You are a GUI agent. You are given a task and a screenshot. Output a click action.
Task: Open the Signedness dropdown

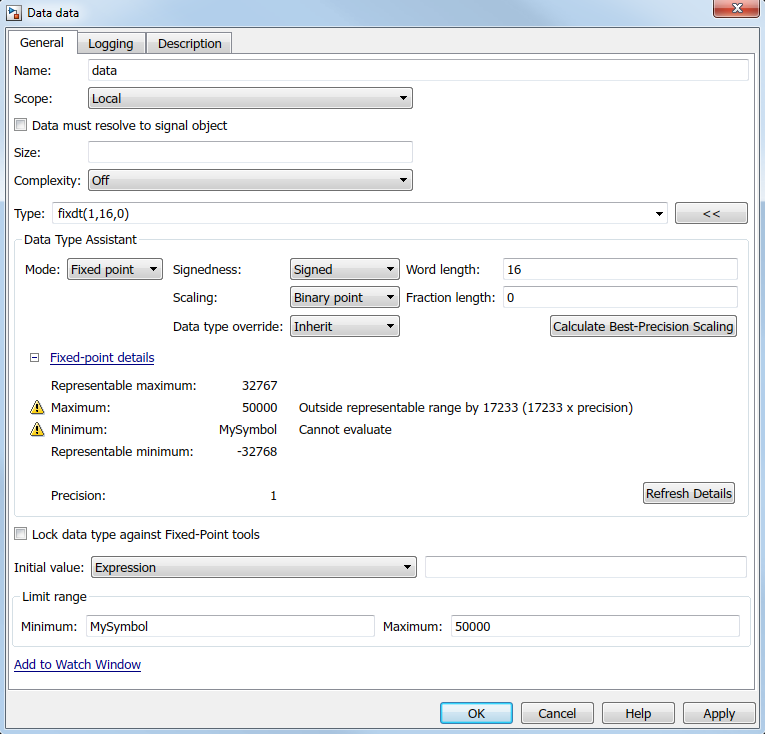[x=344, y=269]
